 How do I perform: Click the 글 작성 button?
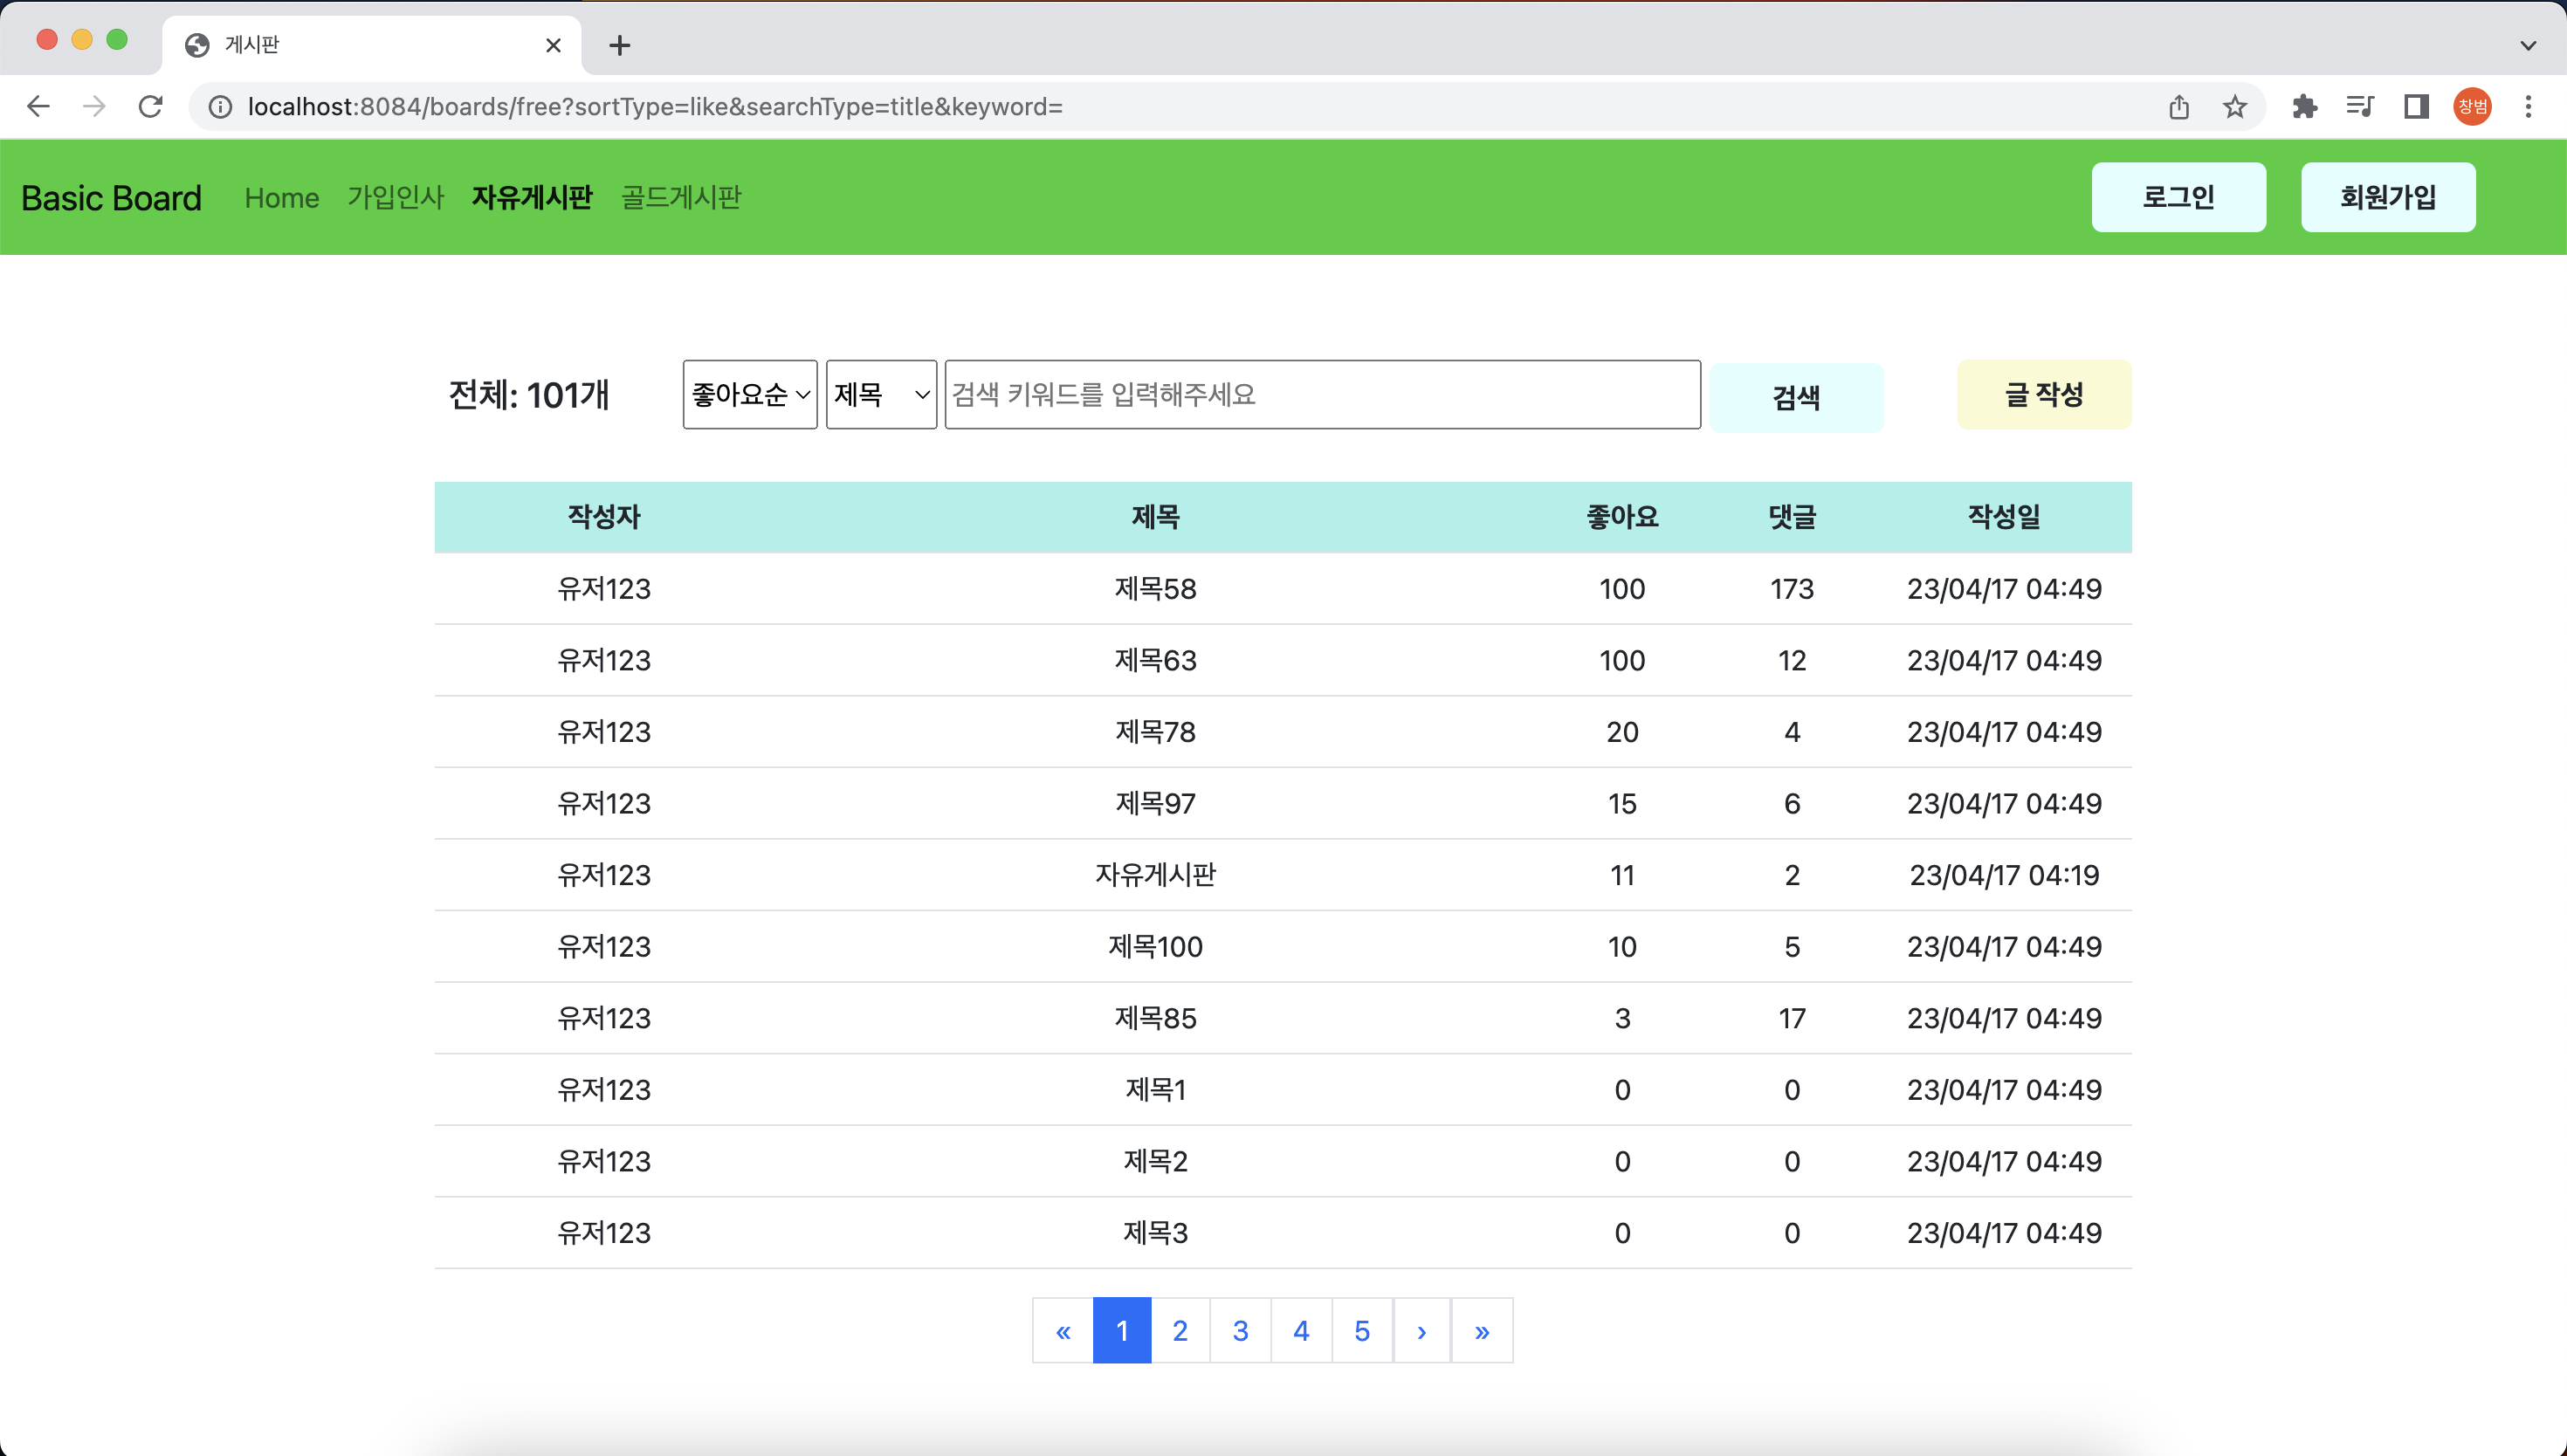2043,395
